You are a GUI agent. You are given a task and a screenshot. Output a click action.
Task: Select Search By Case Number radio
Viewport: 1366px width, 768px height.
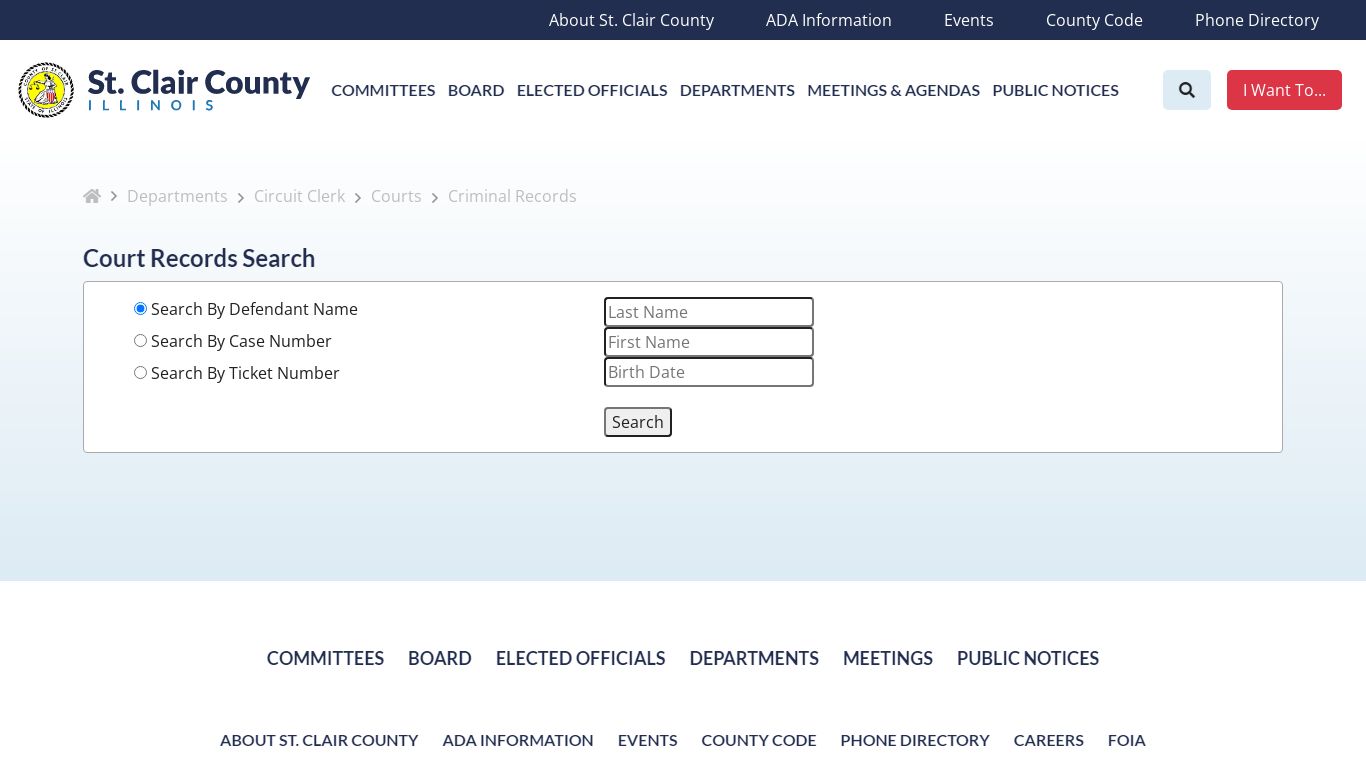tap(140, 341)
